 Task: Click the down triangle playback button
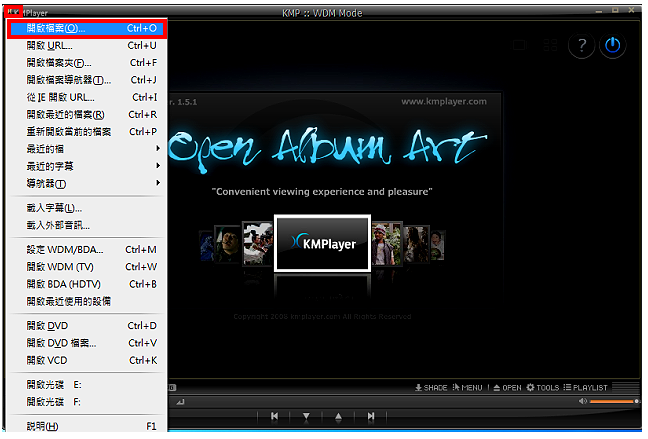(306, 416)
